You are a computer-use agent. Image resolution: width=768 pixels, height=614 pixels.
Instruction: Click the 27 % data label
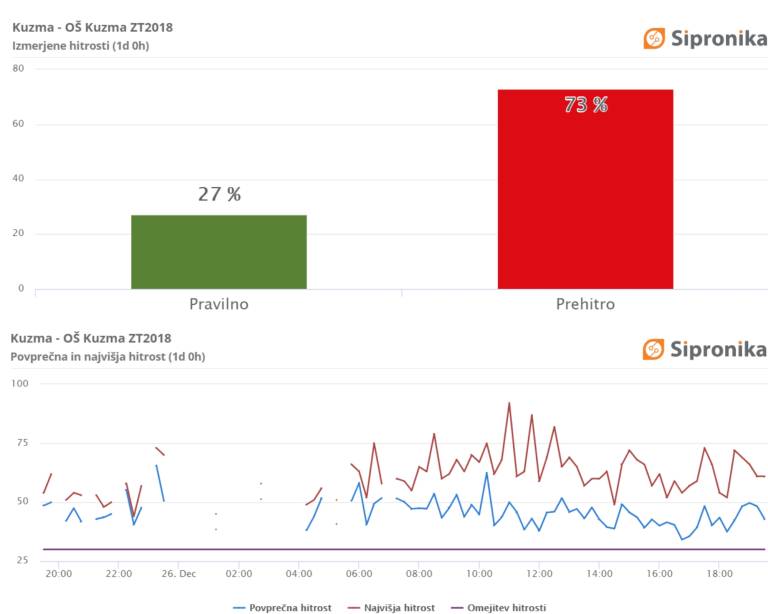pyautogui.click(x=219, y=194)
